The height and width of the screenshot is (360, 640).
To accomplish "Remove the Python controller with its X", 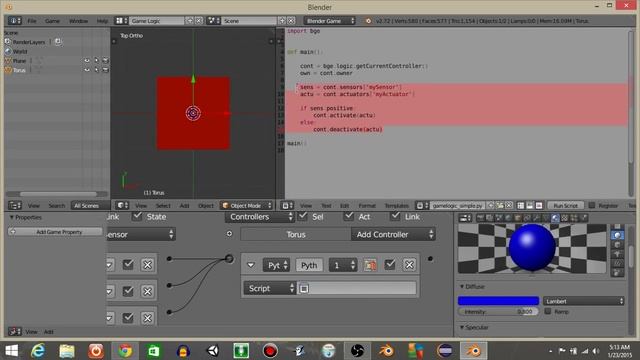I will [x=409, y=264].
